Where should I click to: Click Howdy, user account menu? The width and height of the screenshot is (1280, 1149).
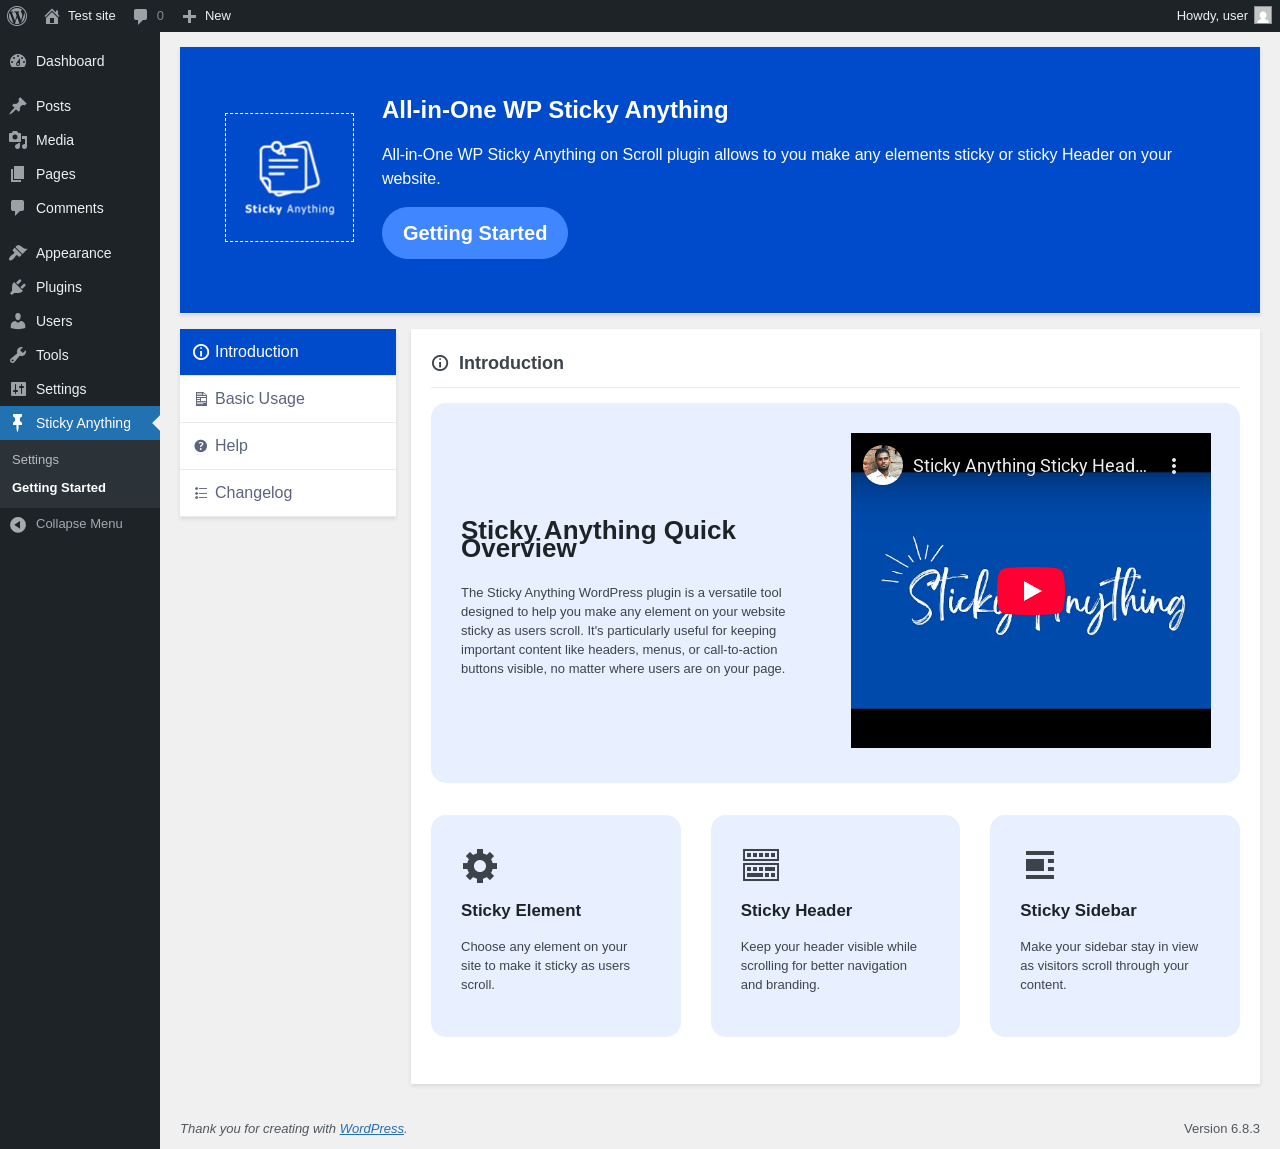[1224, 16]
